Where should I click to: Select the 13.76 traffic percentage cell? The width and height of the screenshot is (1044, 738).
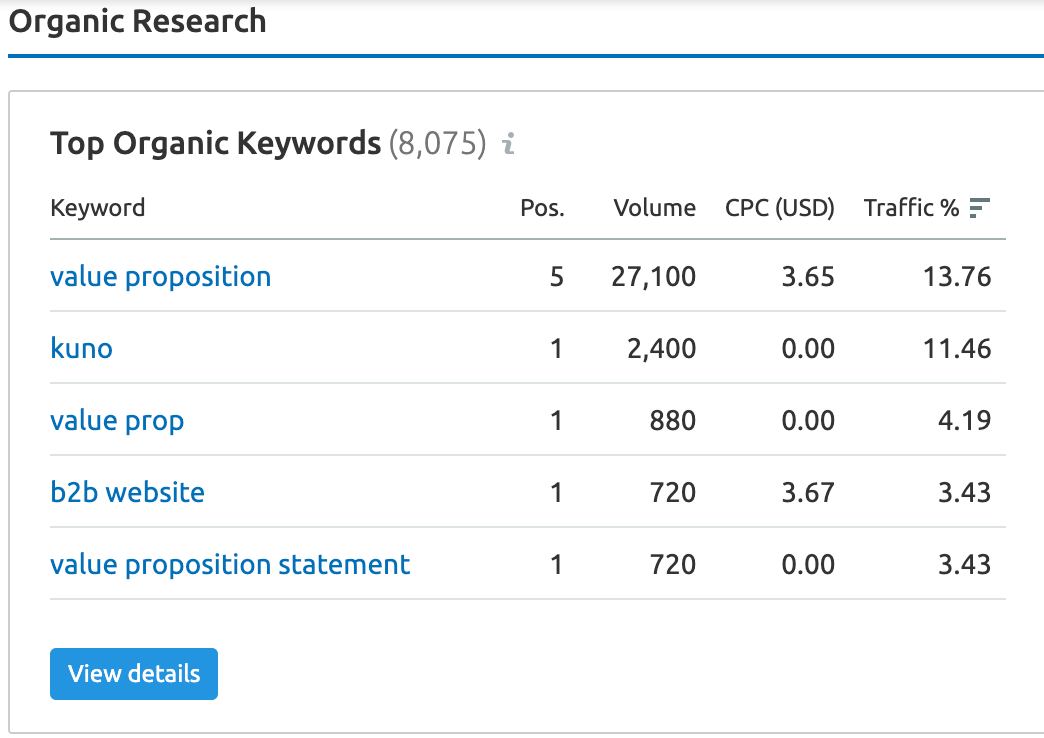click(957, 276)
